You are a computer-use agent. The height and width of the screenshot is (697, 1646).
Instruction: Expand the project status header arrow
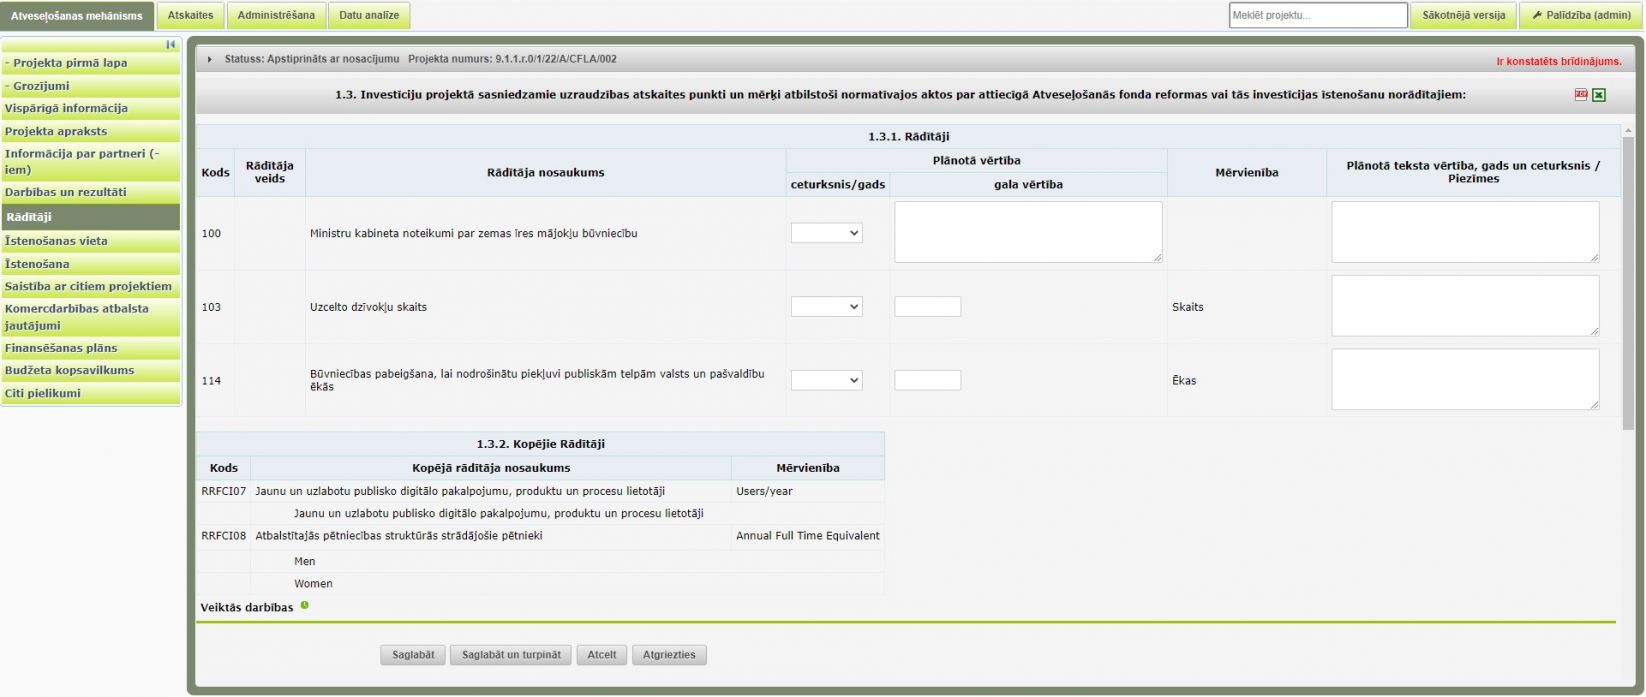click(210, 60)
